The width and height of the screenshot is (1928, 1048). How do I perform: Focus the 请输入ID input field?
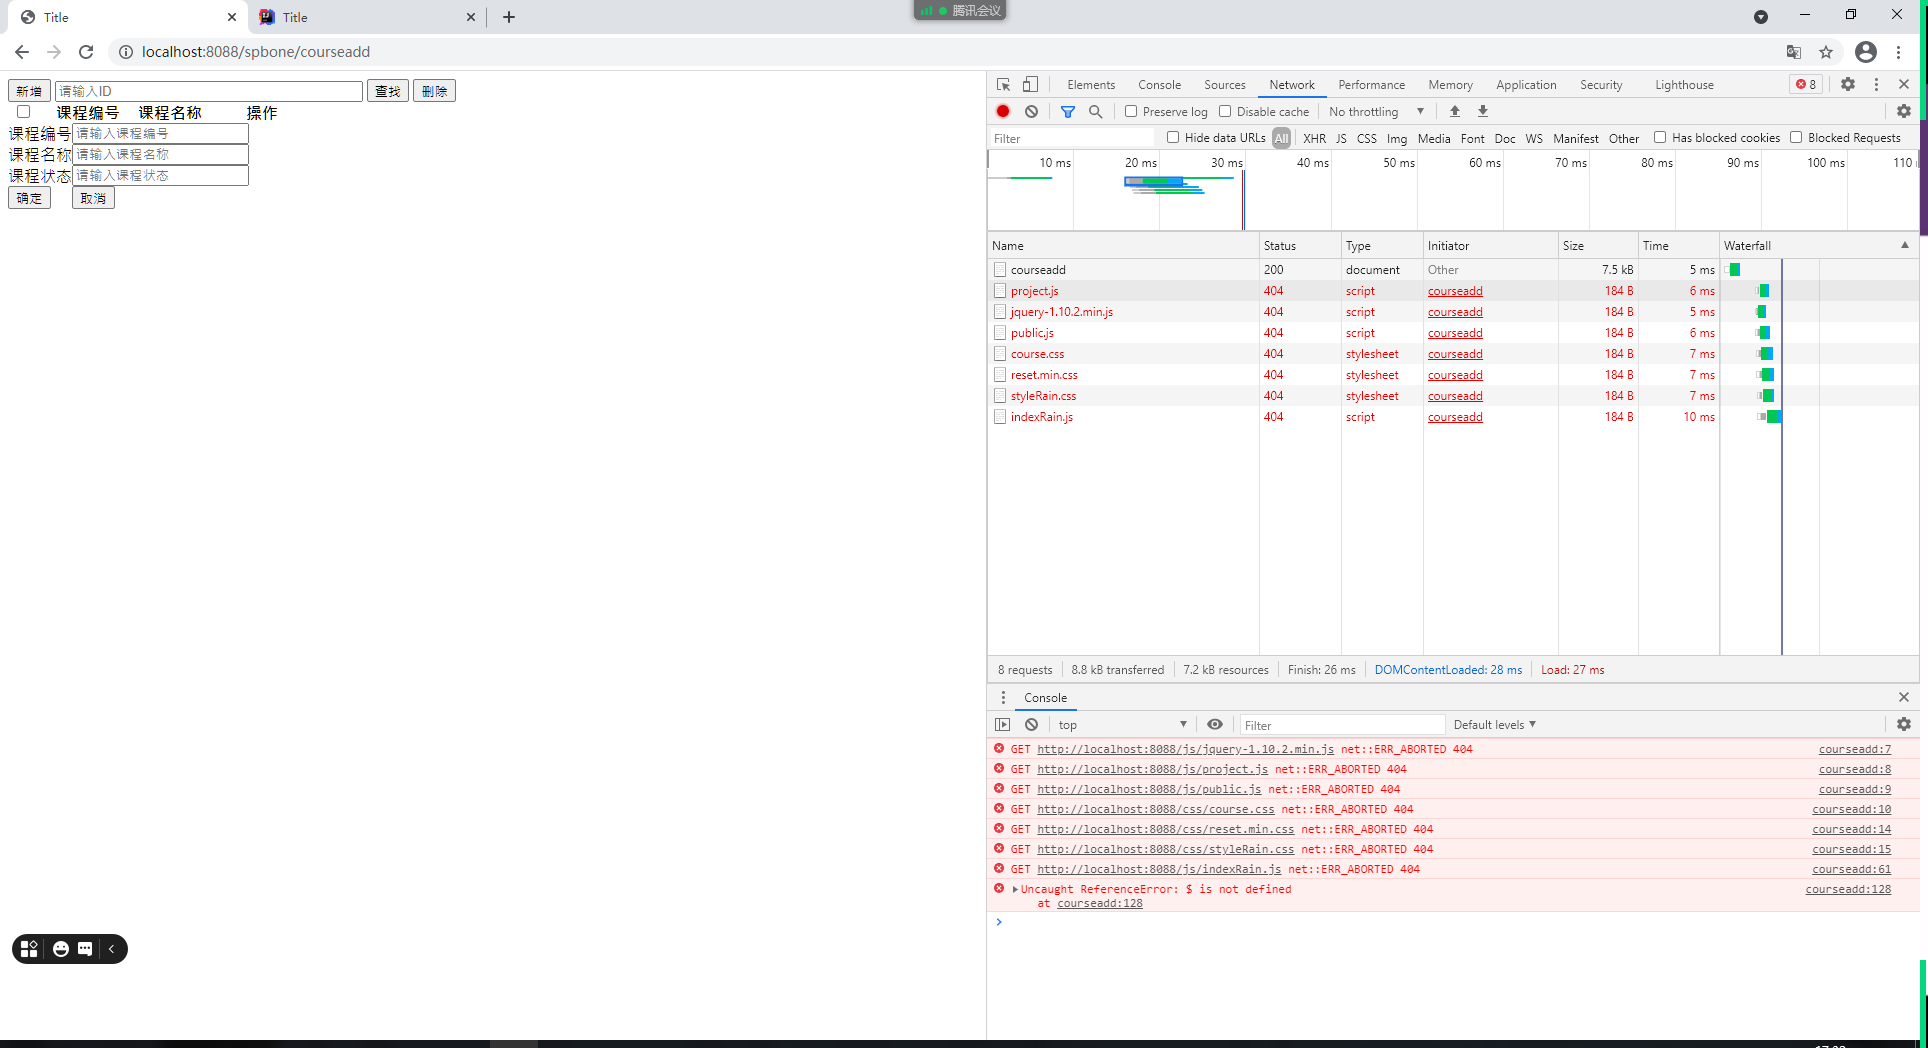click(208, 90)
